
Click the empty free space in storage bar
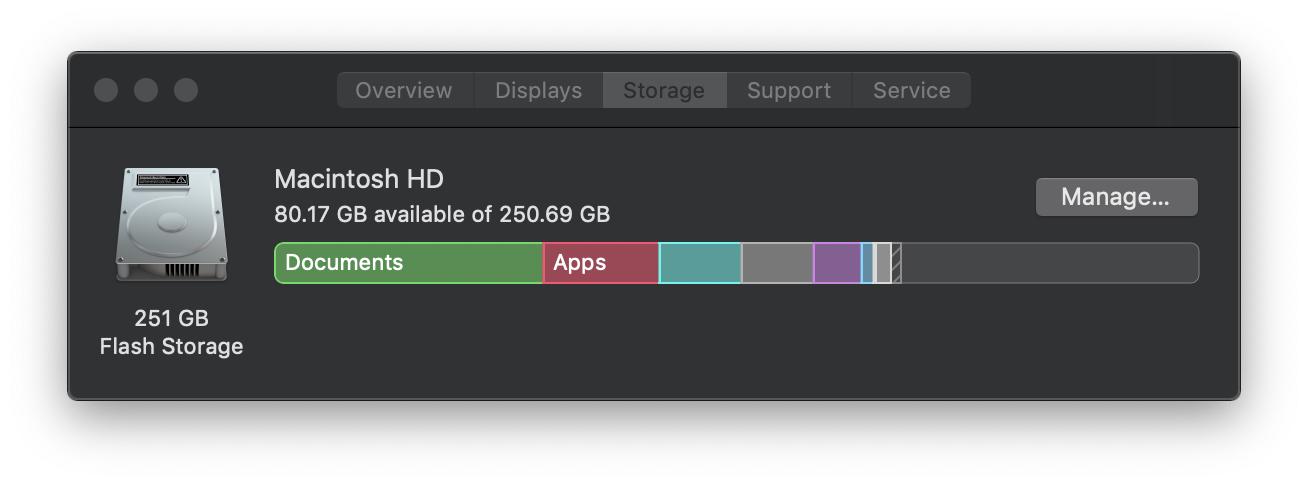[1050, 263]
